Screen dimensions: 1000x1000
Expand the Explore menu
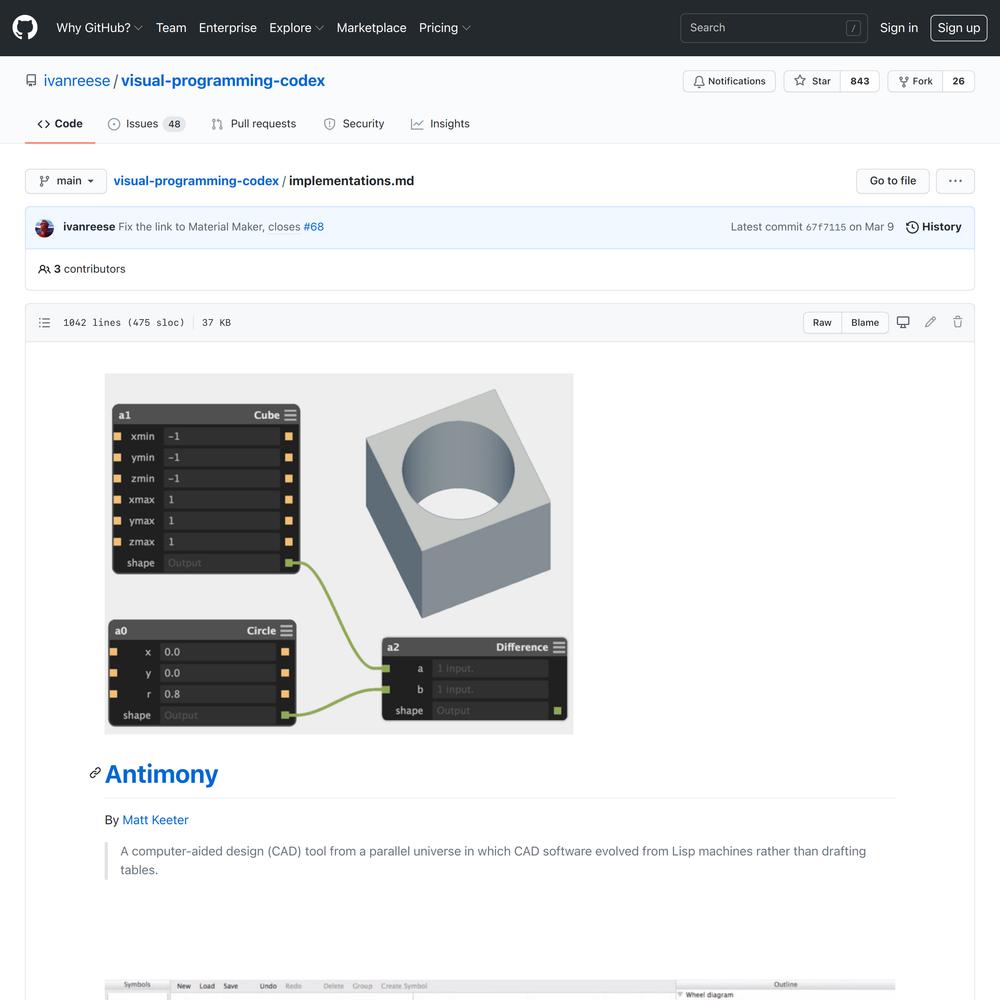click(x=297, y=28)
